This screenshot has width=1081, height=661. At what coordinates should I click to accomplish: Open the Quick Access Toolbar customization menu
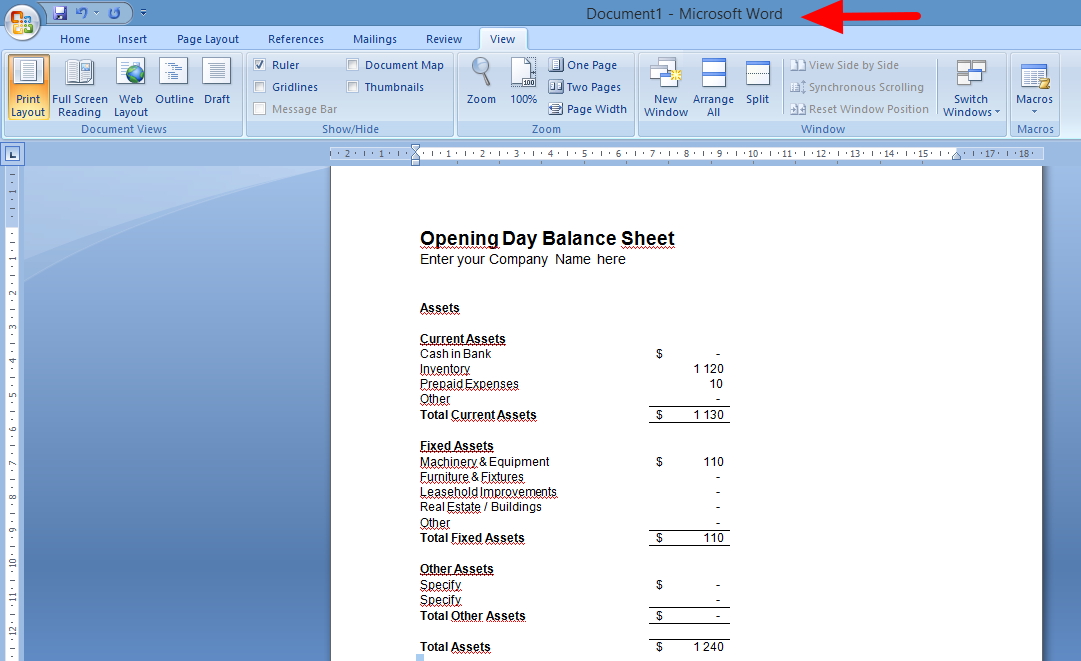[x=142, y=11]
